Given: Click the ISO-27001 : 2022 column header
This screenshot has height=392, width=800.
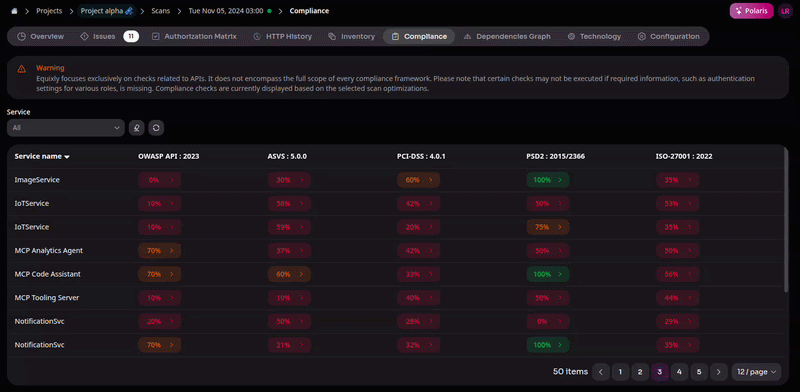Looking at the screenshot, I should tap(684, 157).
